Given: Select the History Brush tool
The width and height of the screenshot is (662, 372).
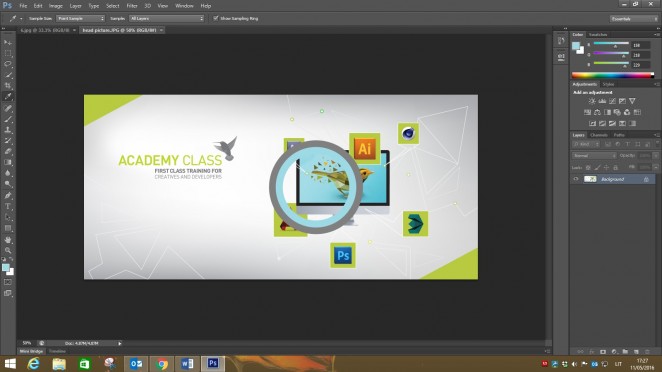Looking at the screenshot, I should (x=8, y=141).
